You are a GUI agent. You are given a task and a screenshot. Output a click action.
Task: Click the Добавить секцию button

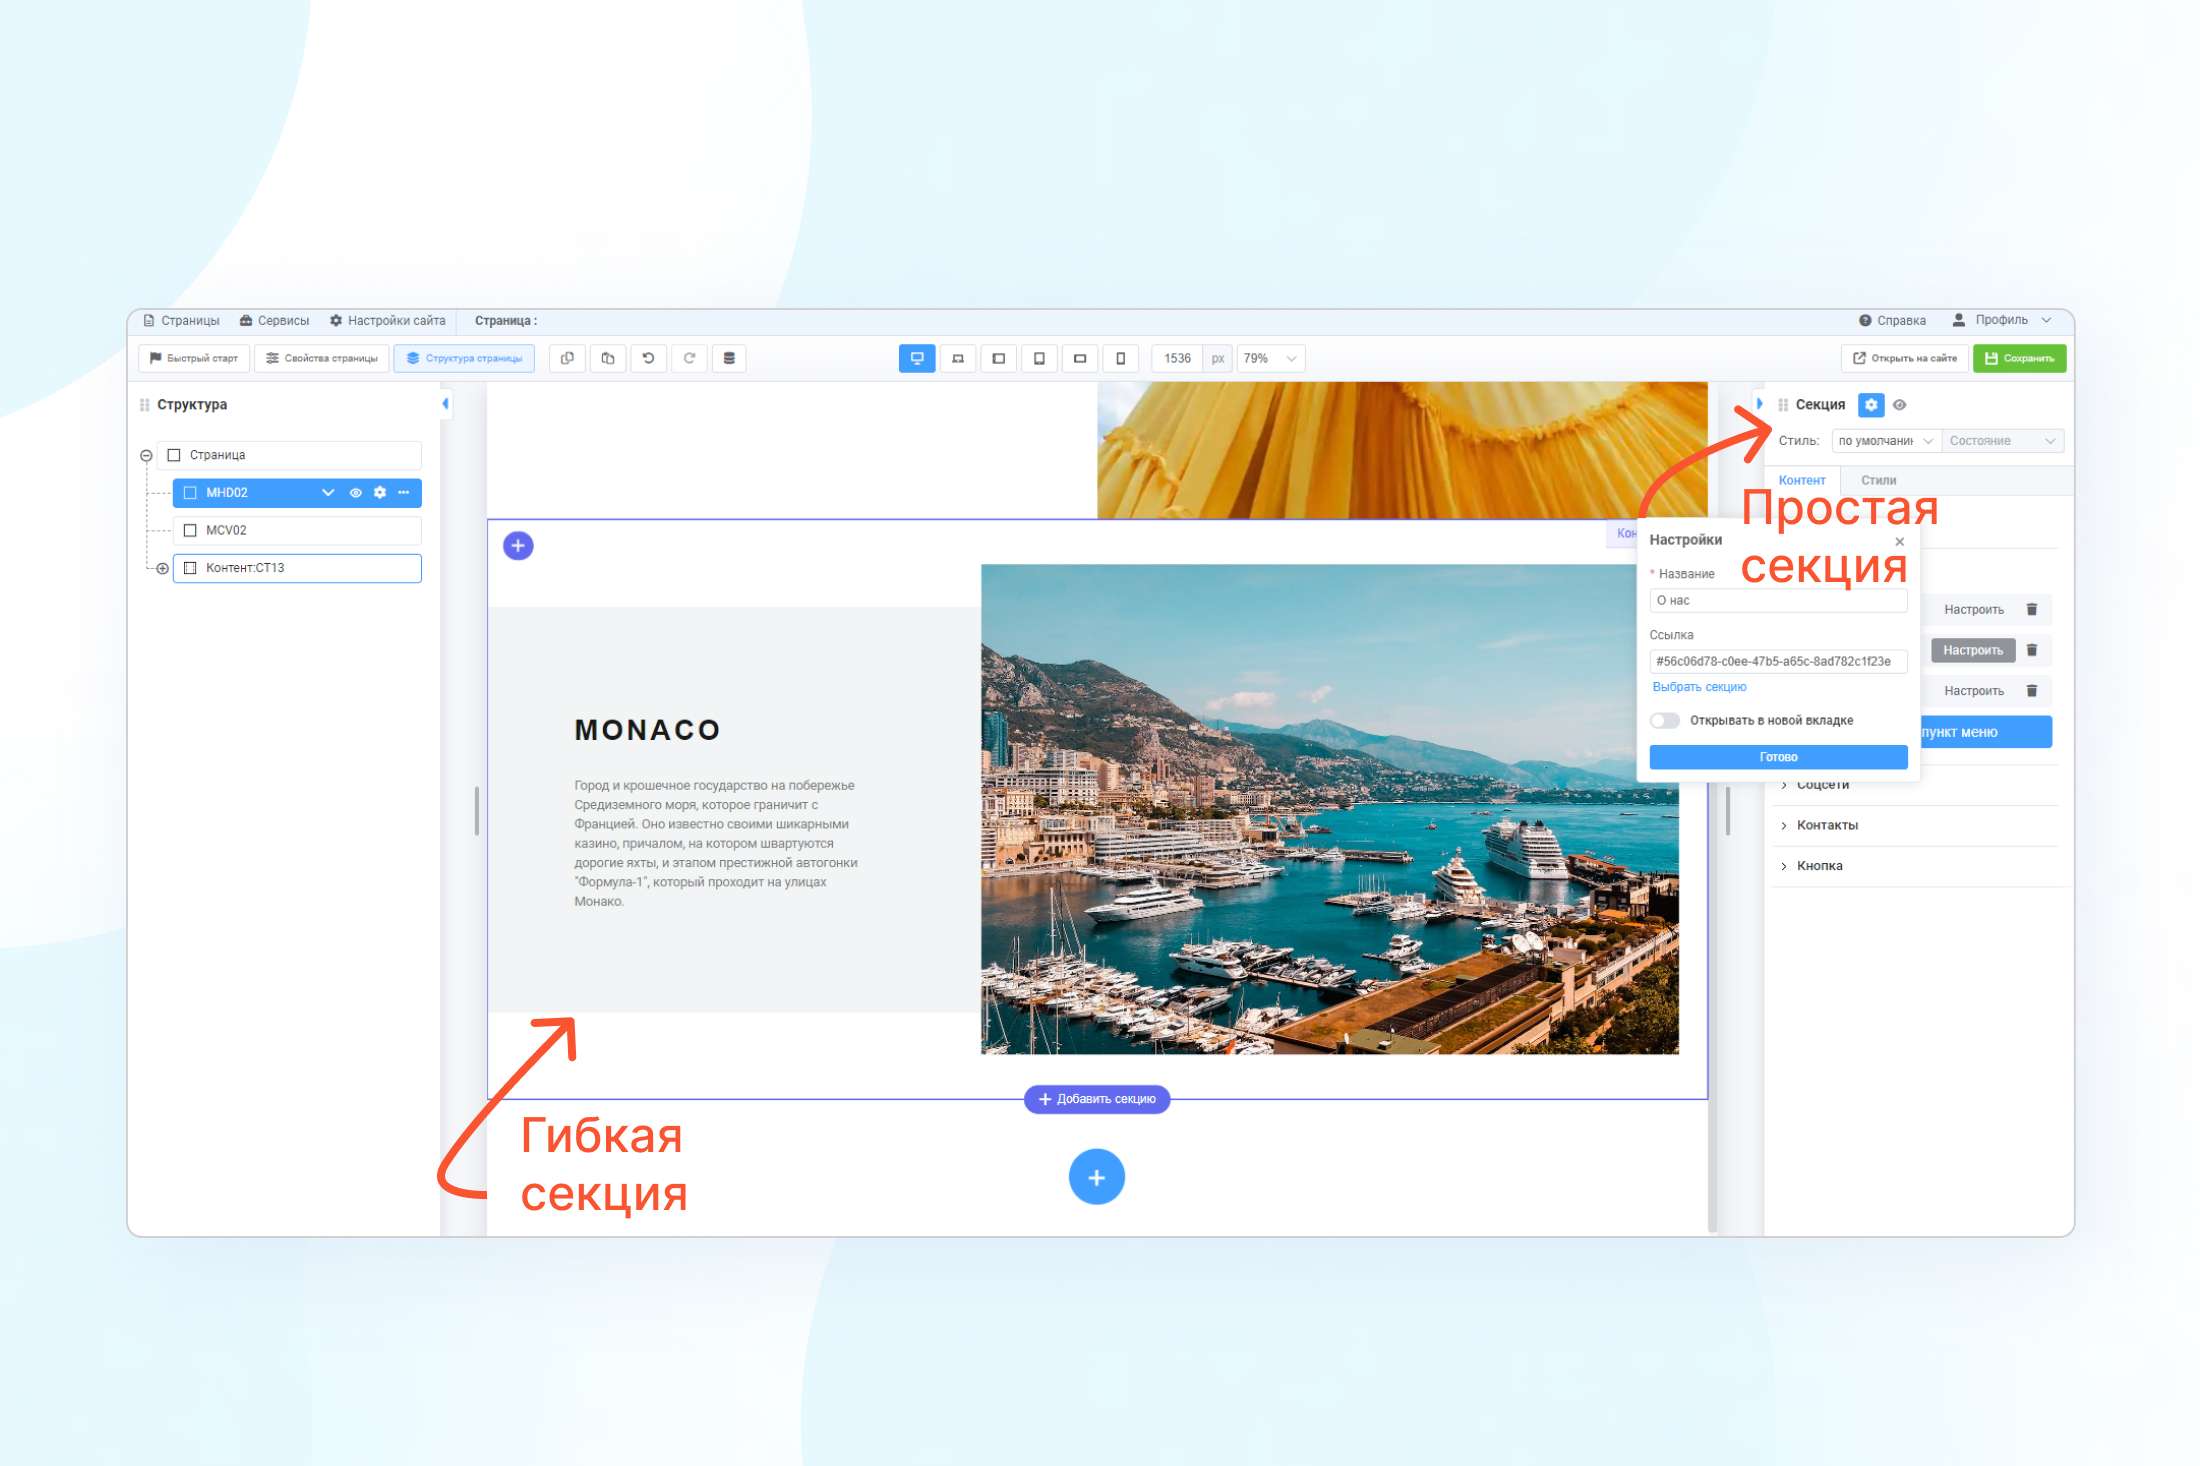pyautogui.click(x=1097, y=1099)
